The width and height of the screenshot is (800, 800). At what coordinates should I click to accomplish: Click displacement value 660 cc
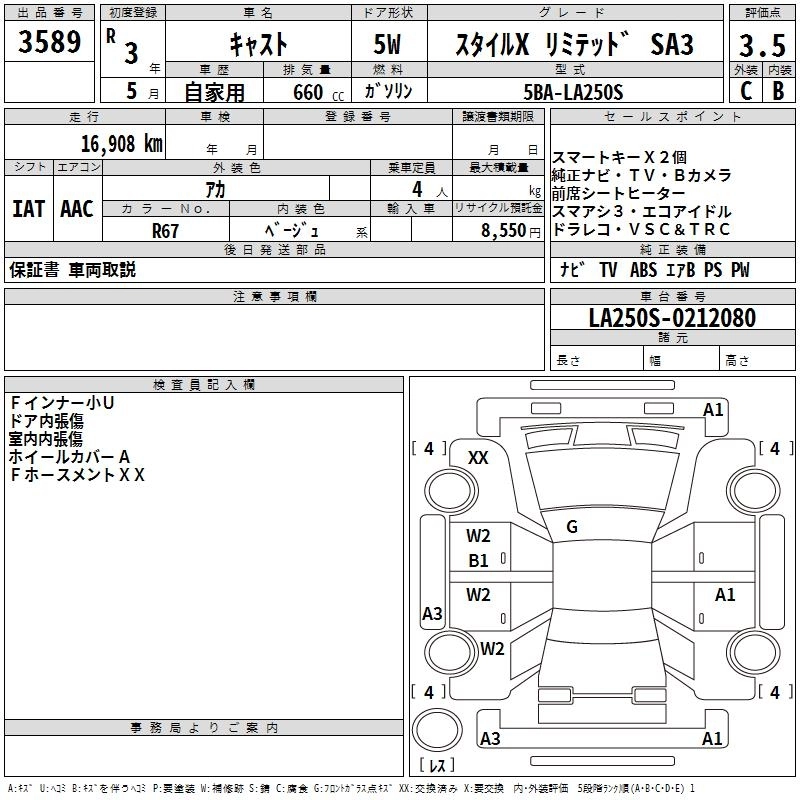(x=318, y=93)
